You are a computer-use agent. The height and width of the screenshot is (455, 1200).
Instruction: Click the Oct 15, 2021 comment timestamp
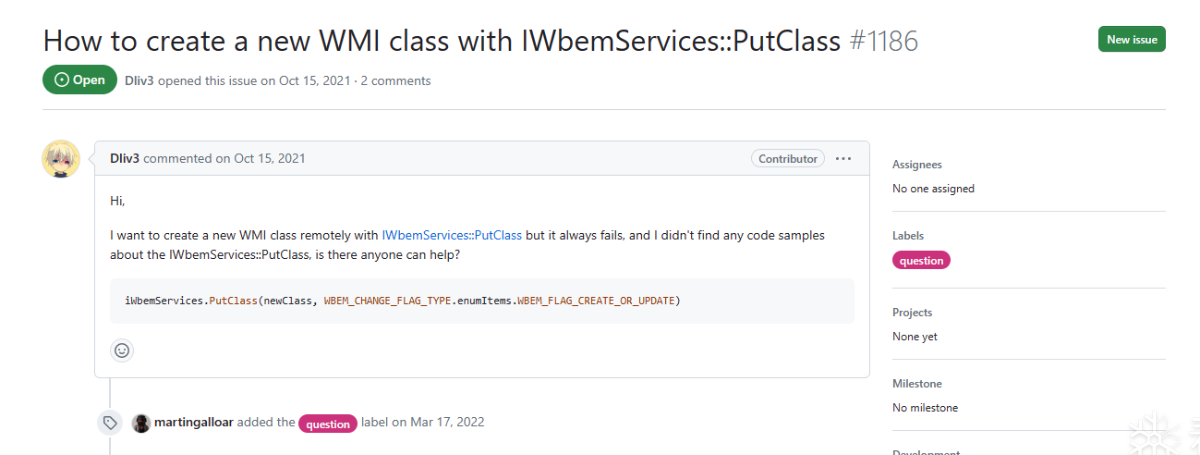point(270,158)
